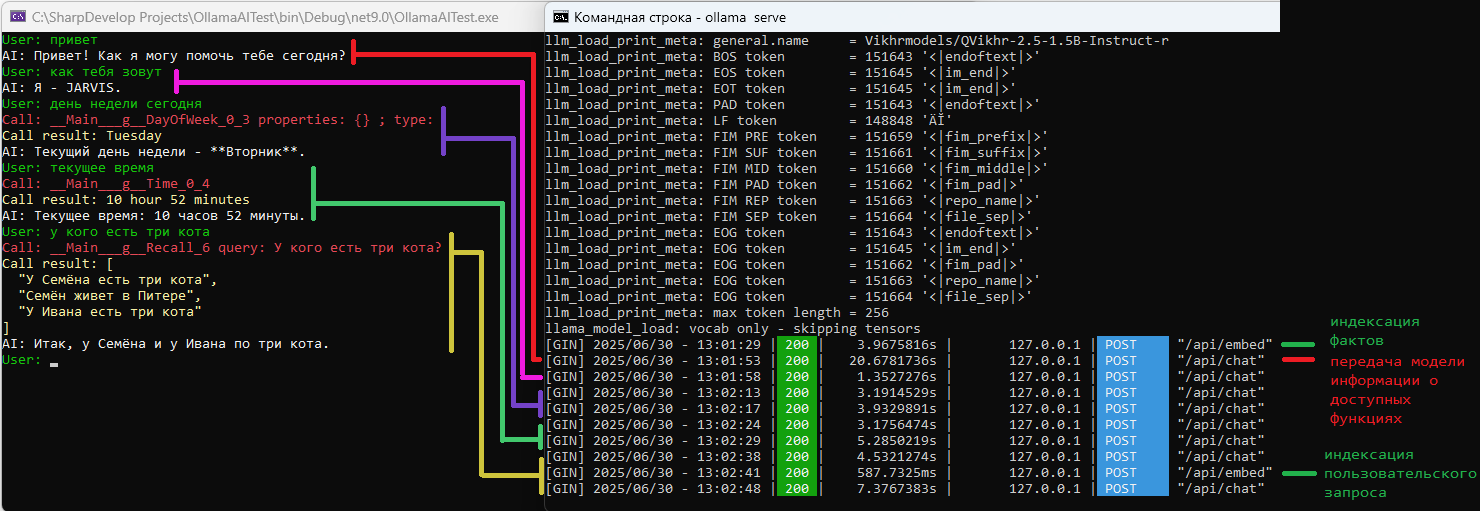Click the blinking cursor after the last "User:" prompt

[x=53, y=361]
